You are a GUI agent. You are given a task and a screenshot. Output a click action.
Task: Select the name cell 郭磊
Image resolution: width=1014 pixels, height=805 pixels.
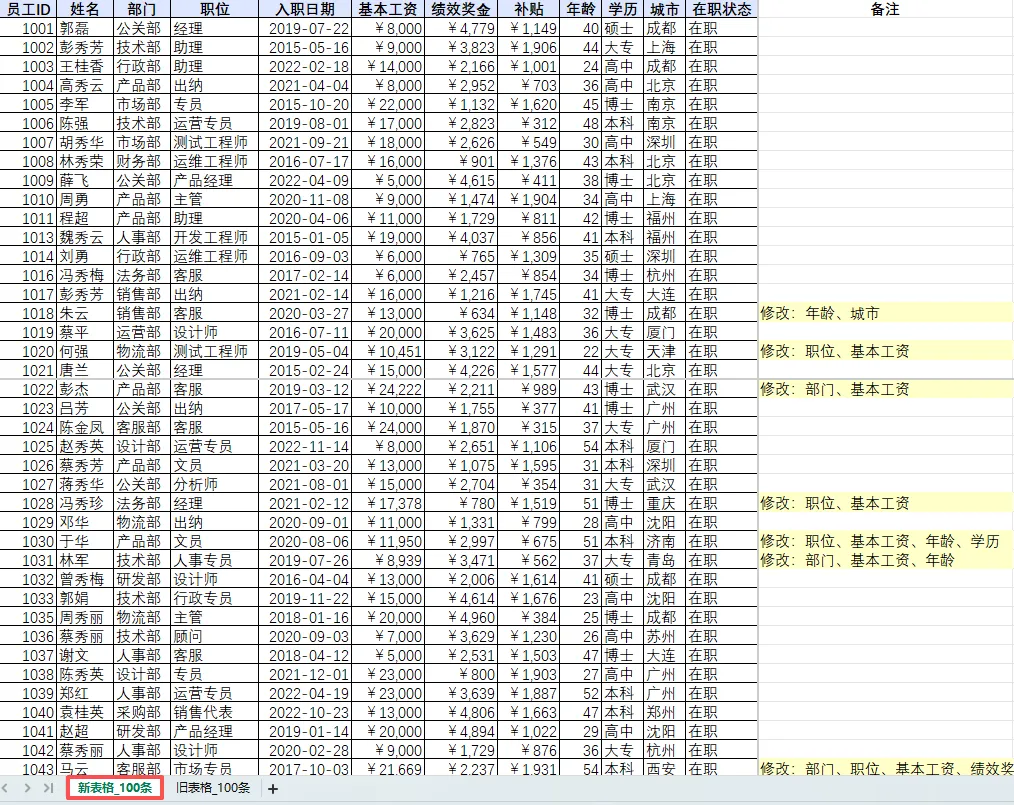pos(85,28)
